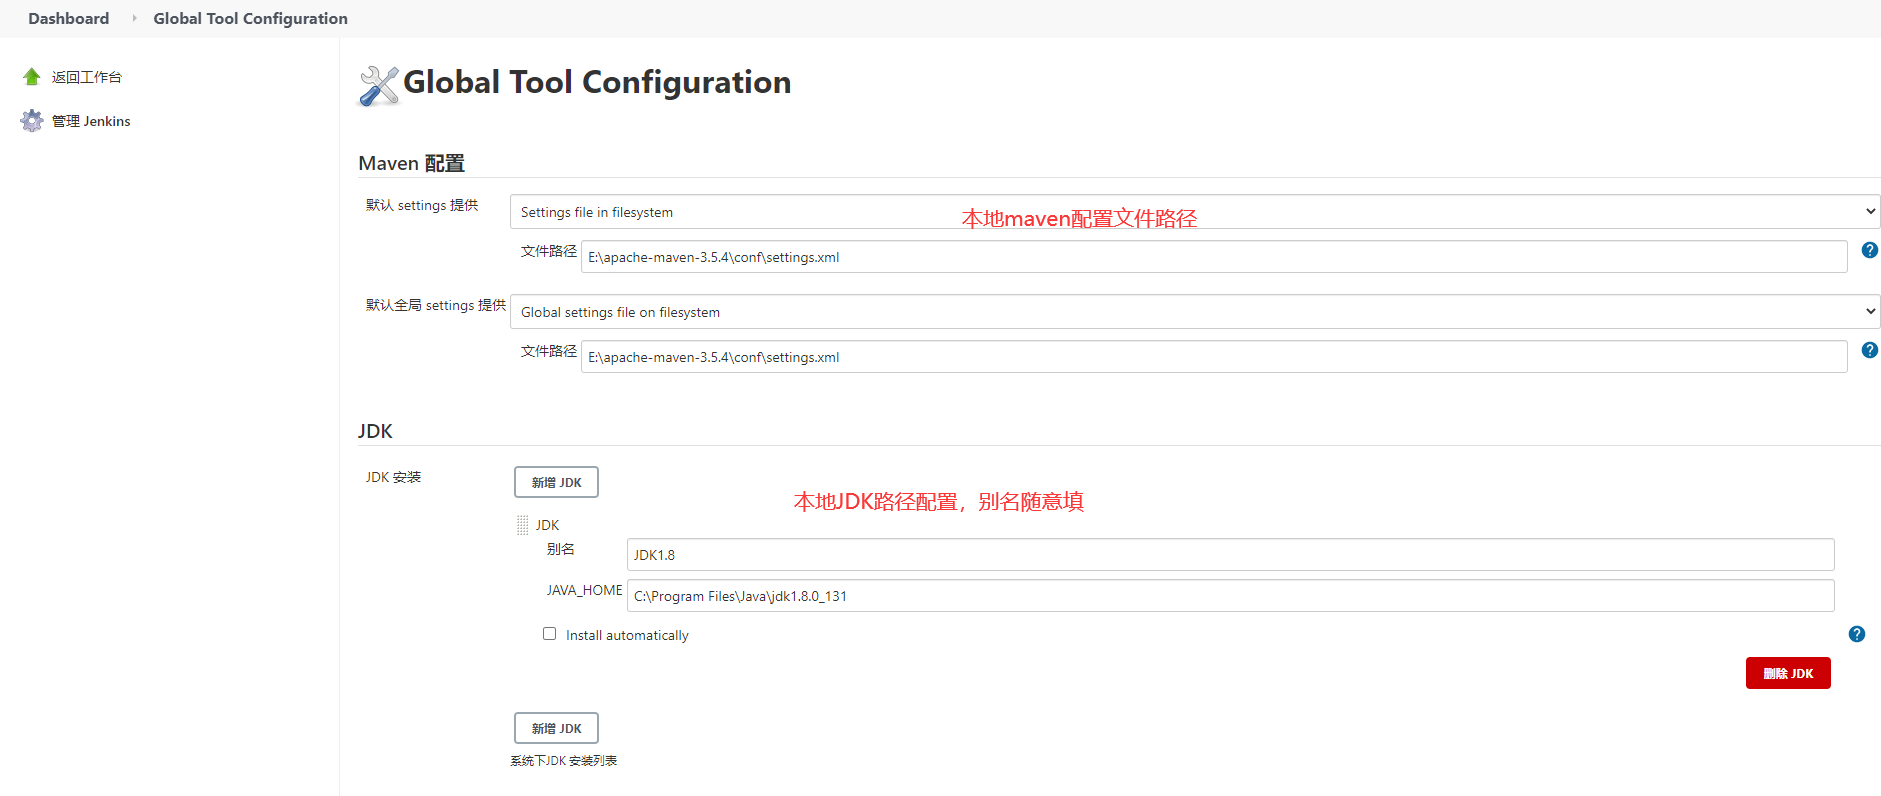Viewport: 1881px width, 796px height.
Task: Click the JDK alias input field
Action: click(x=1230, y=555)
